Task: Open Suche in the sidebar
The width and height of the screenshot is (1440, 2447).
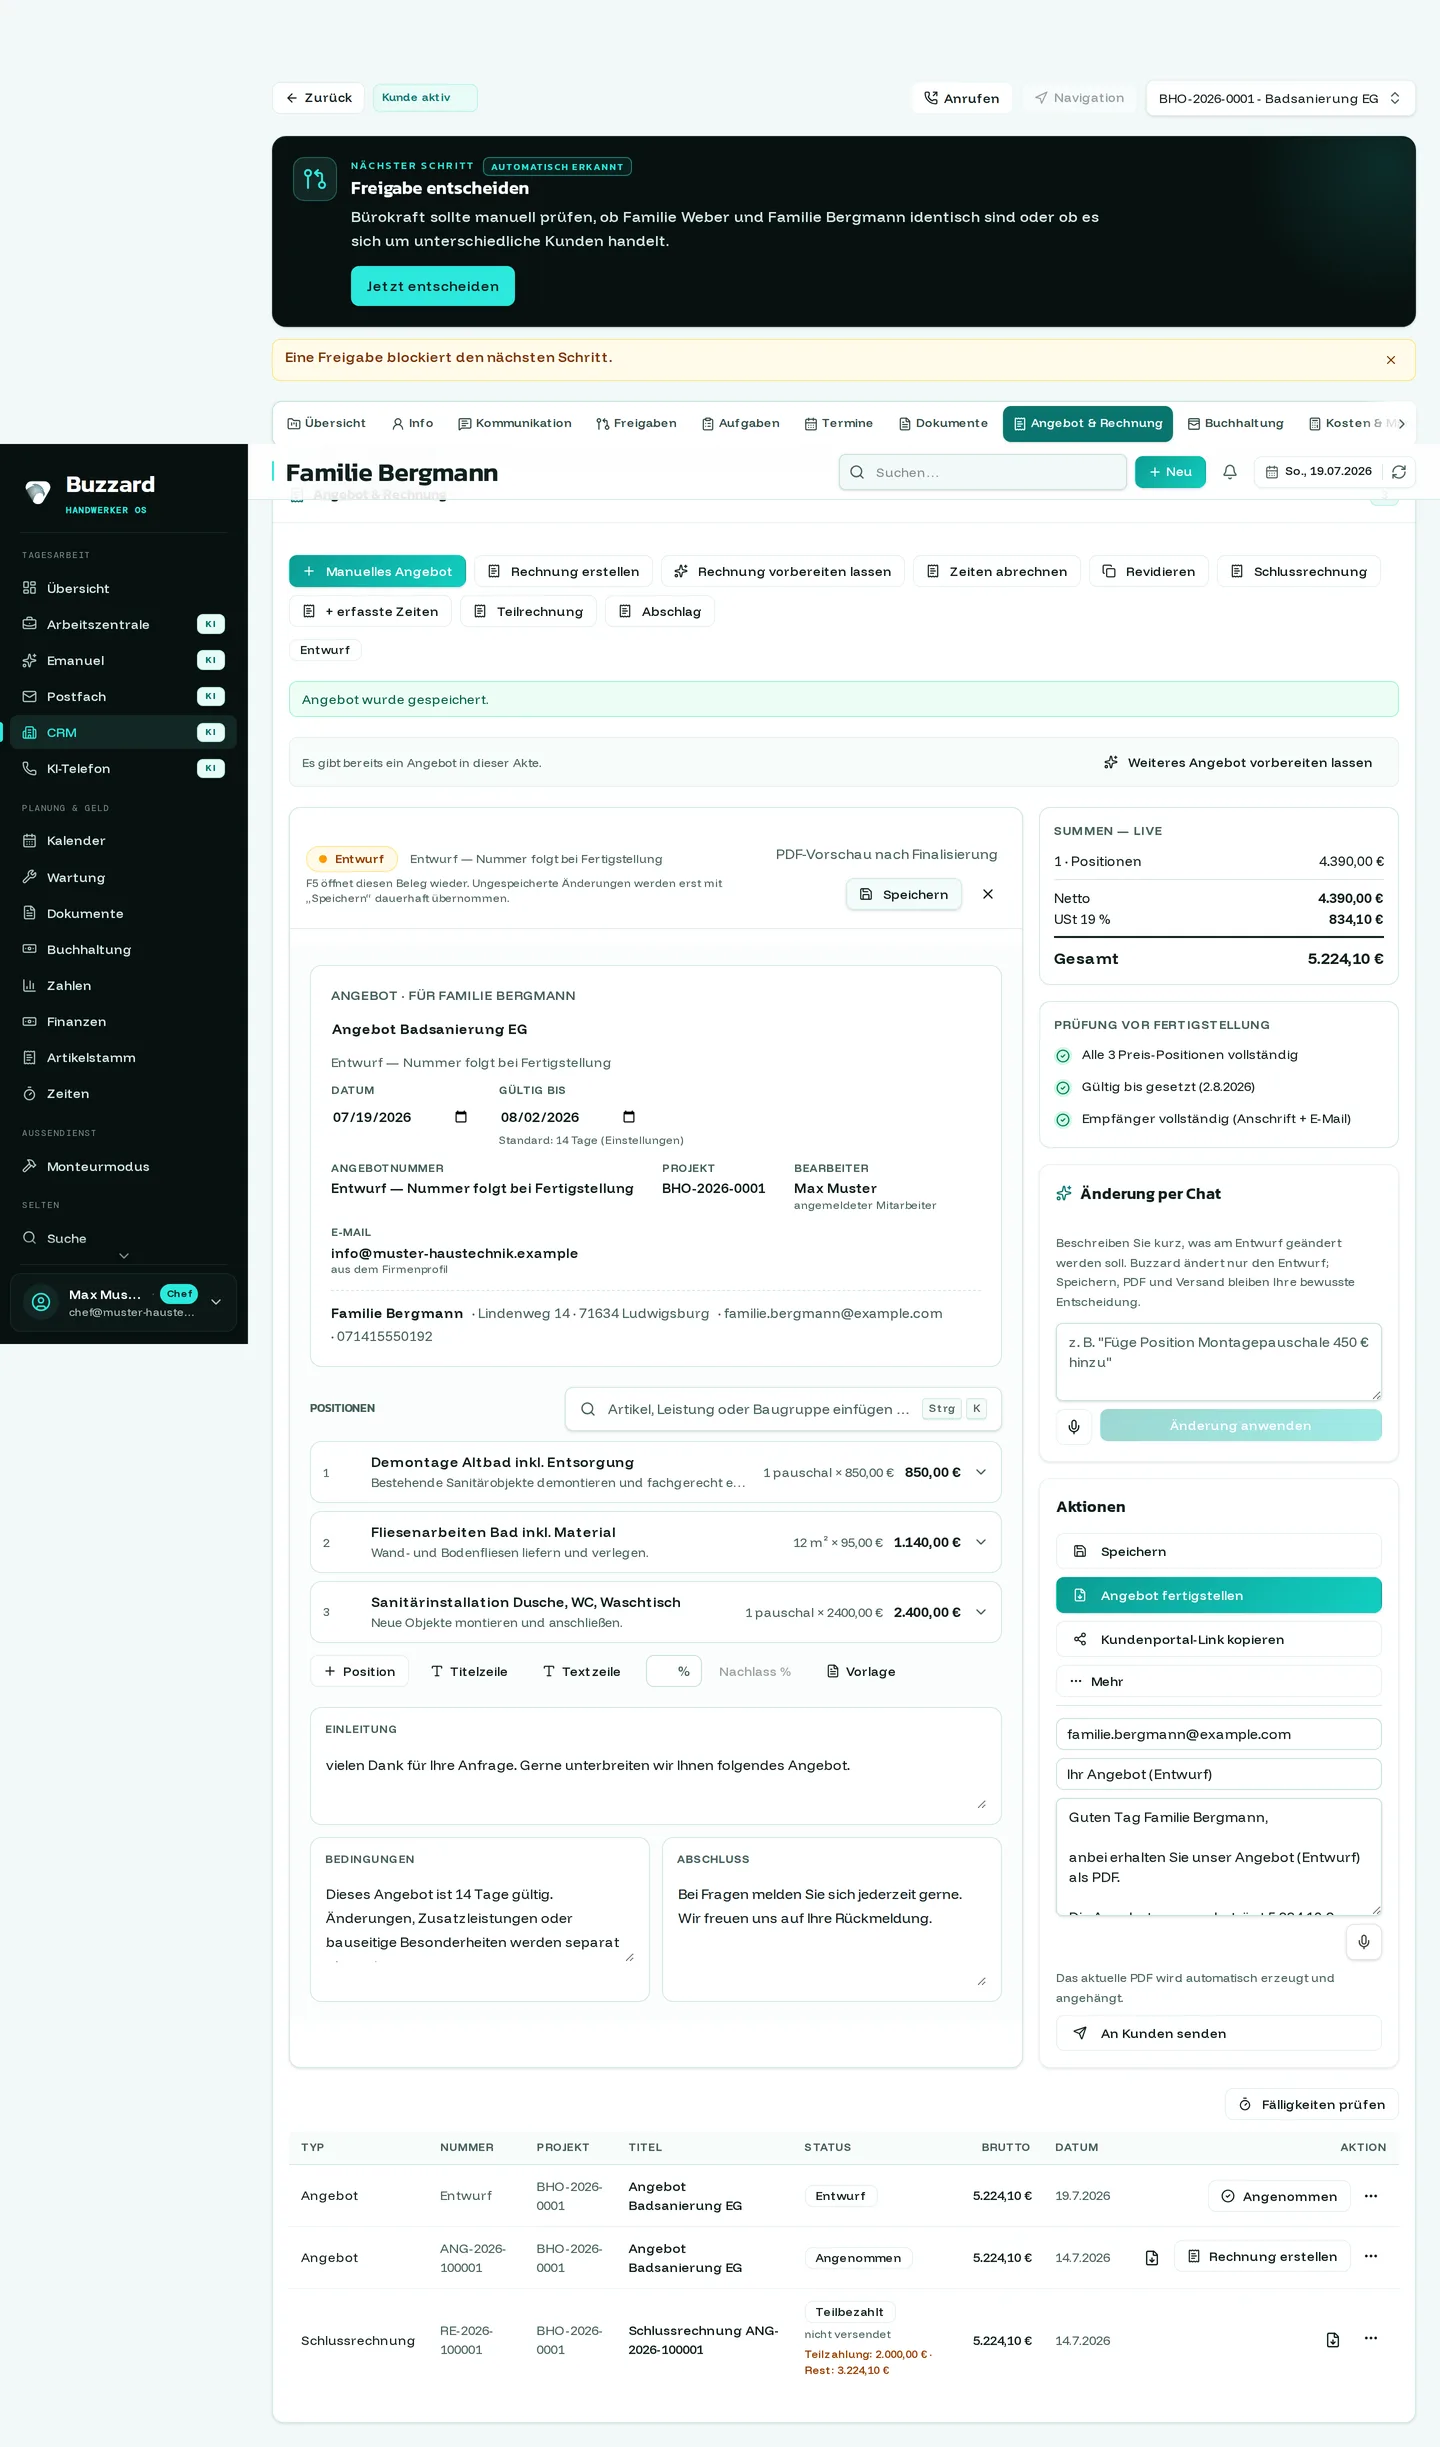Action: [x=123, y=1238]
